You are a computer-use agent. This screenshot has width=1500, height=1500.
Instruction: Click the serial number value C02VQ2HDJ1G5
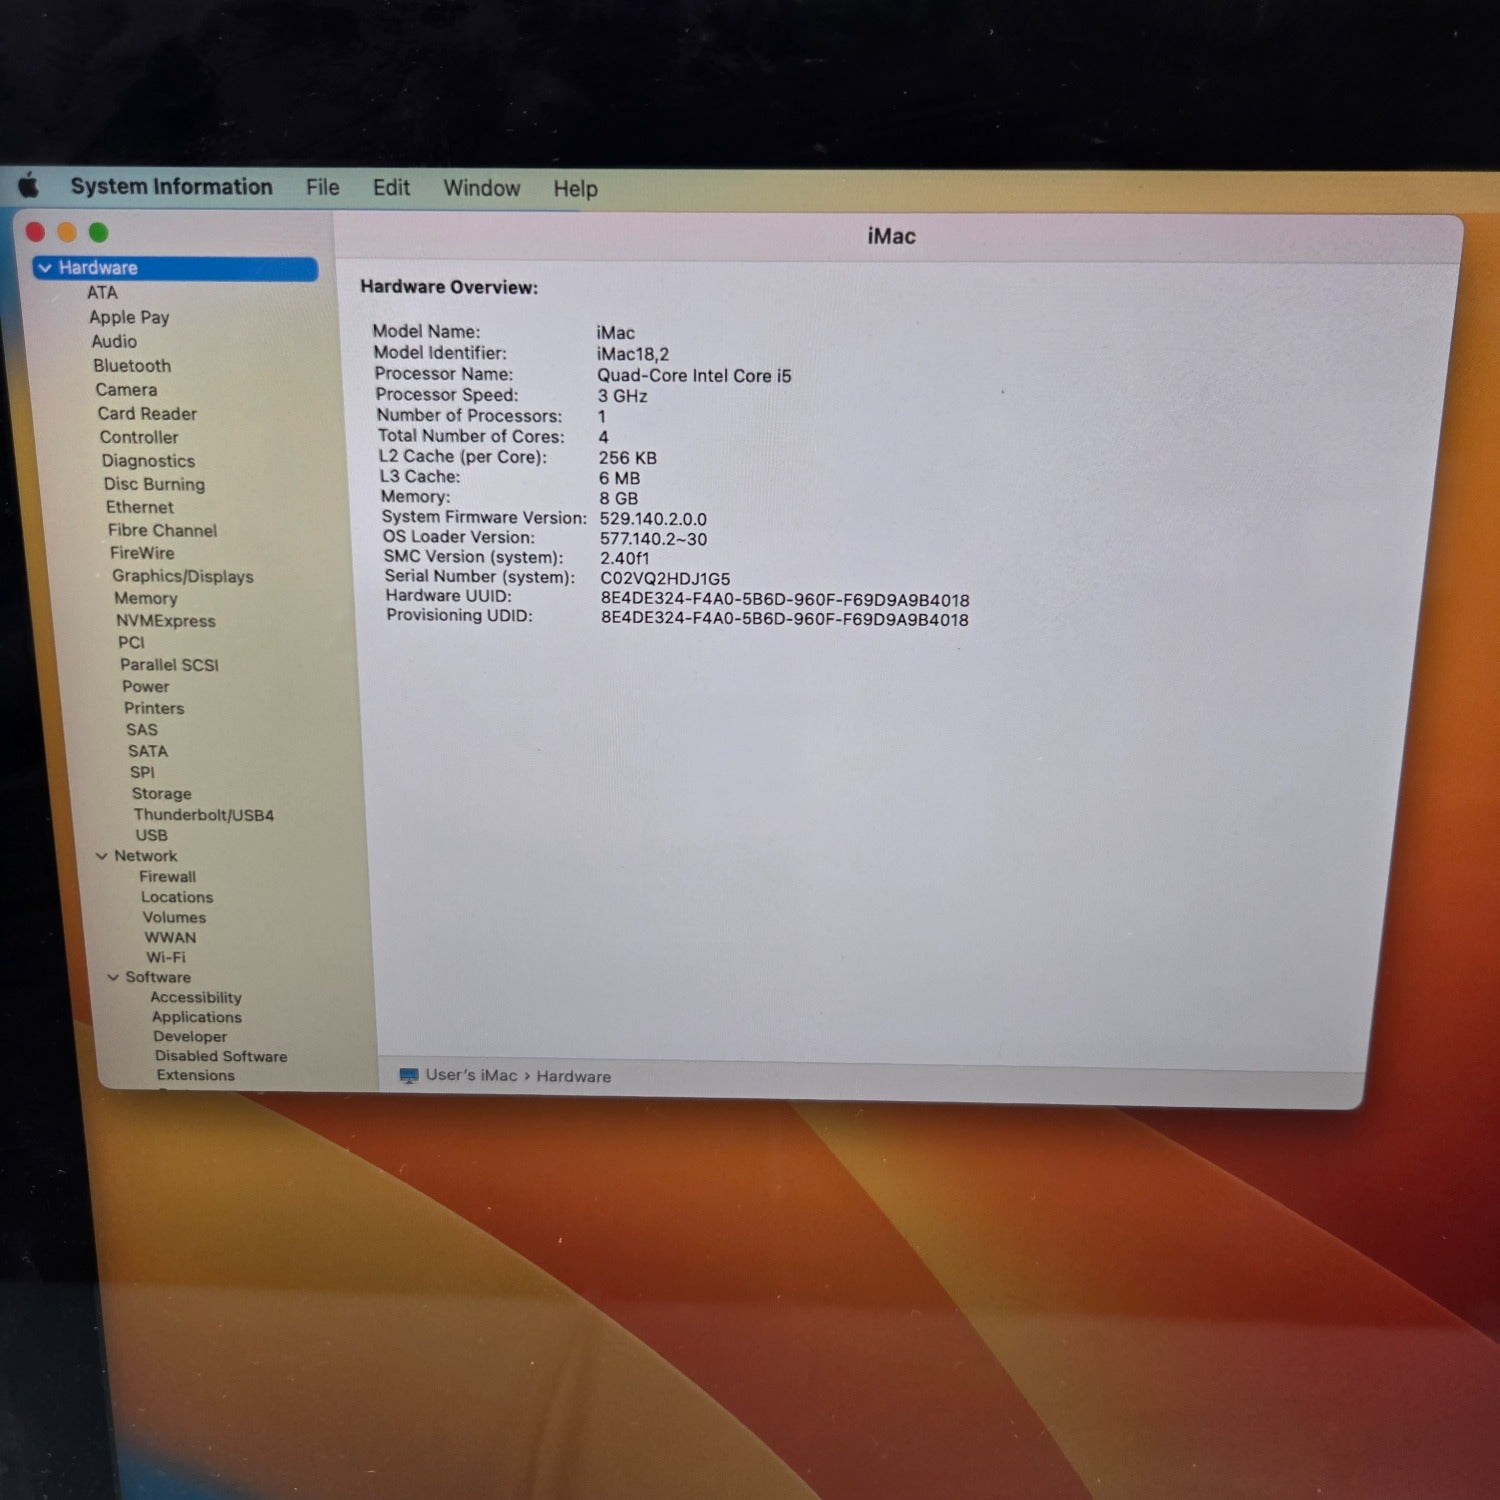[x=665, y=579]
